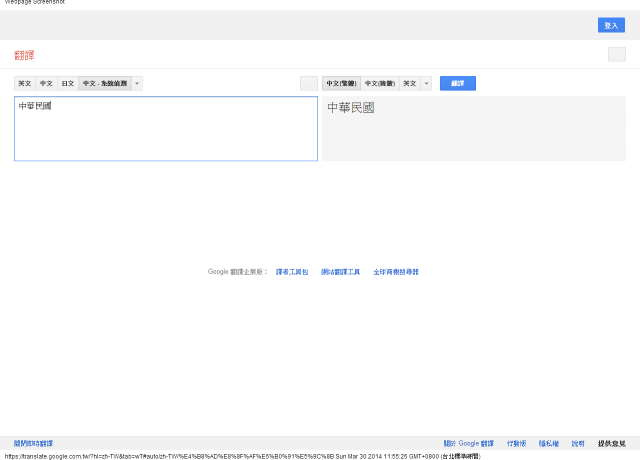
Task: Expand the source language dropdown arrow
Action: point(137,83)
